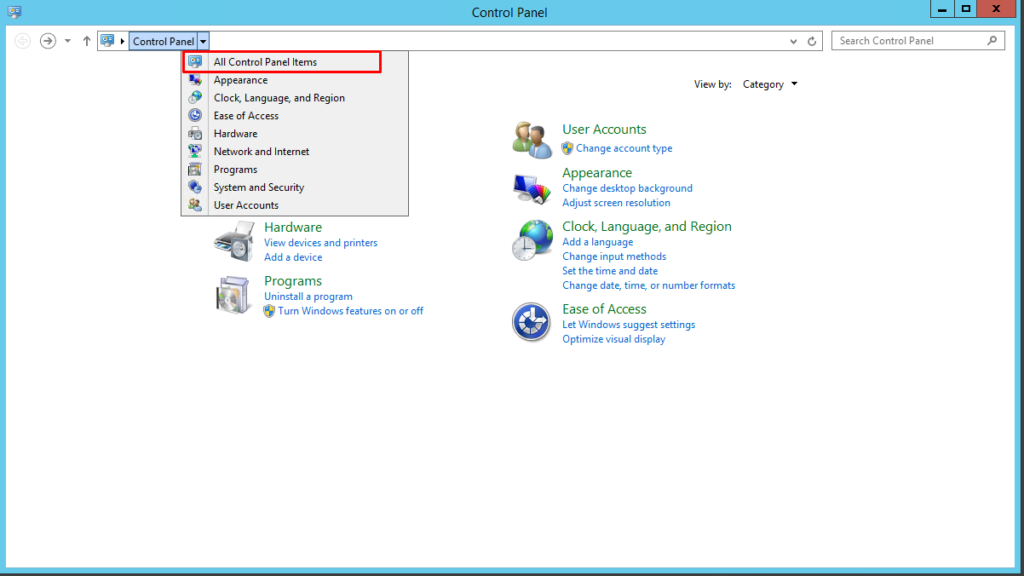Click the Control Panel breadcrumb segment
Screen dimensions: 1024x576
point(163,41)
